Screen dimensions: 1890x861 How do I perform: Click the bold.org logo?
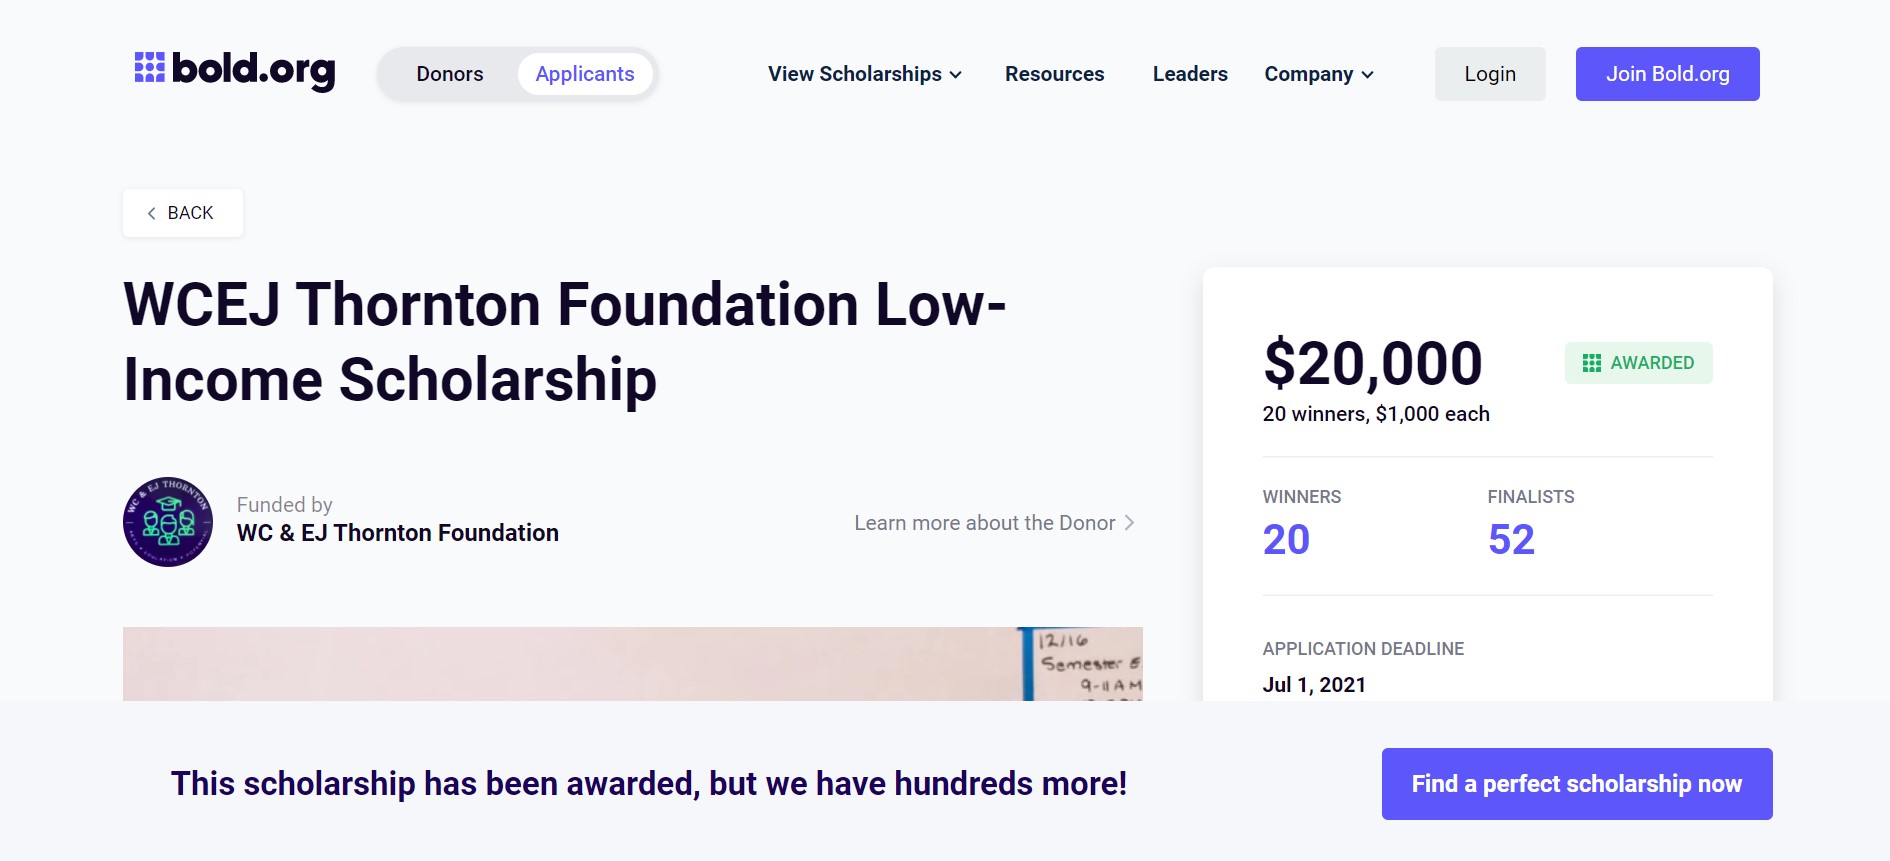(235, 71)
